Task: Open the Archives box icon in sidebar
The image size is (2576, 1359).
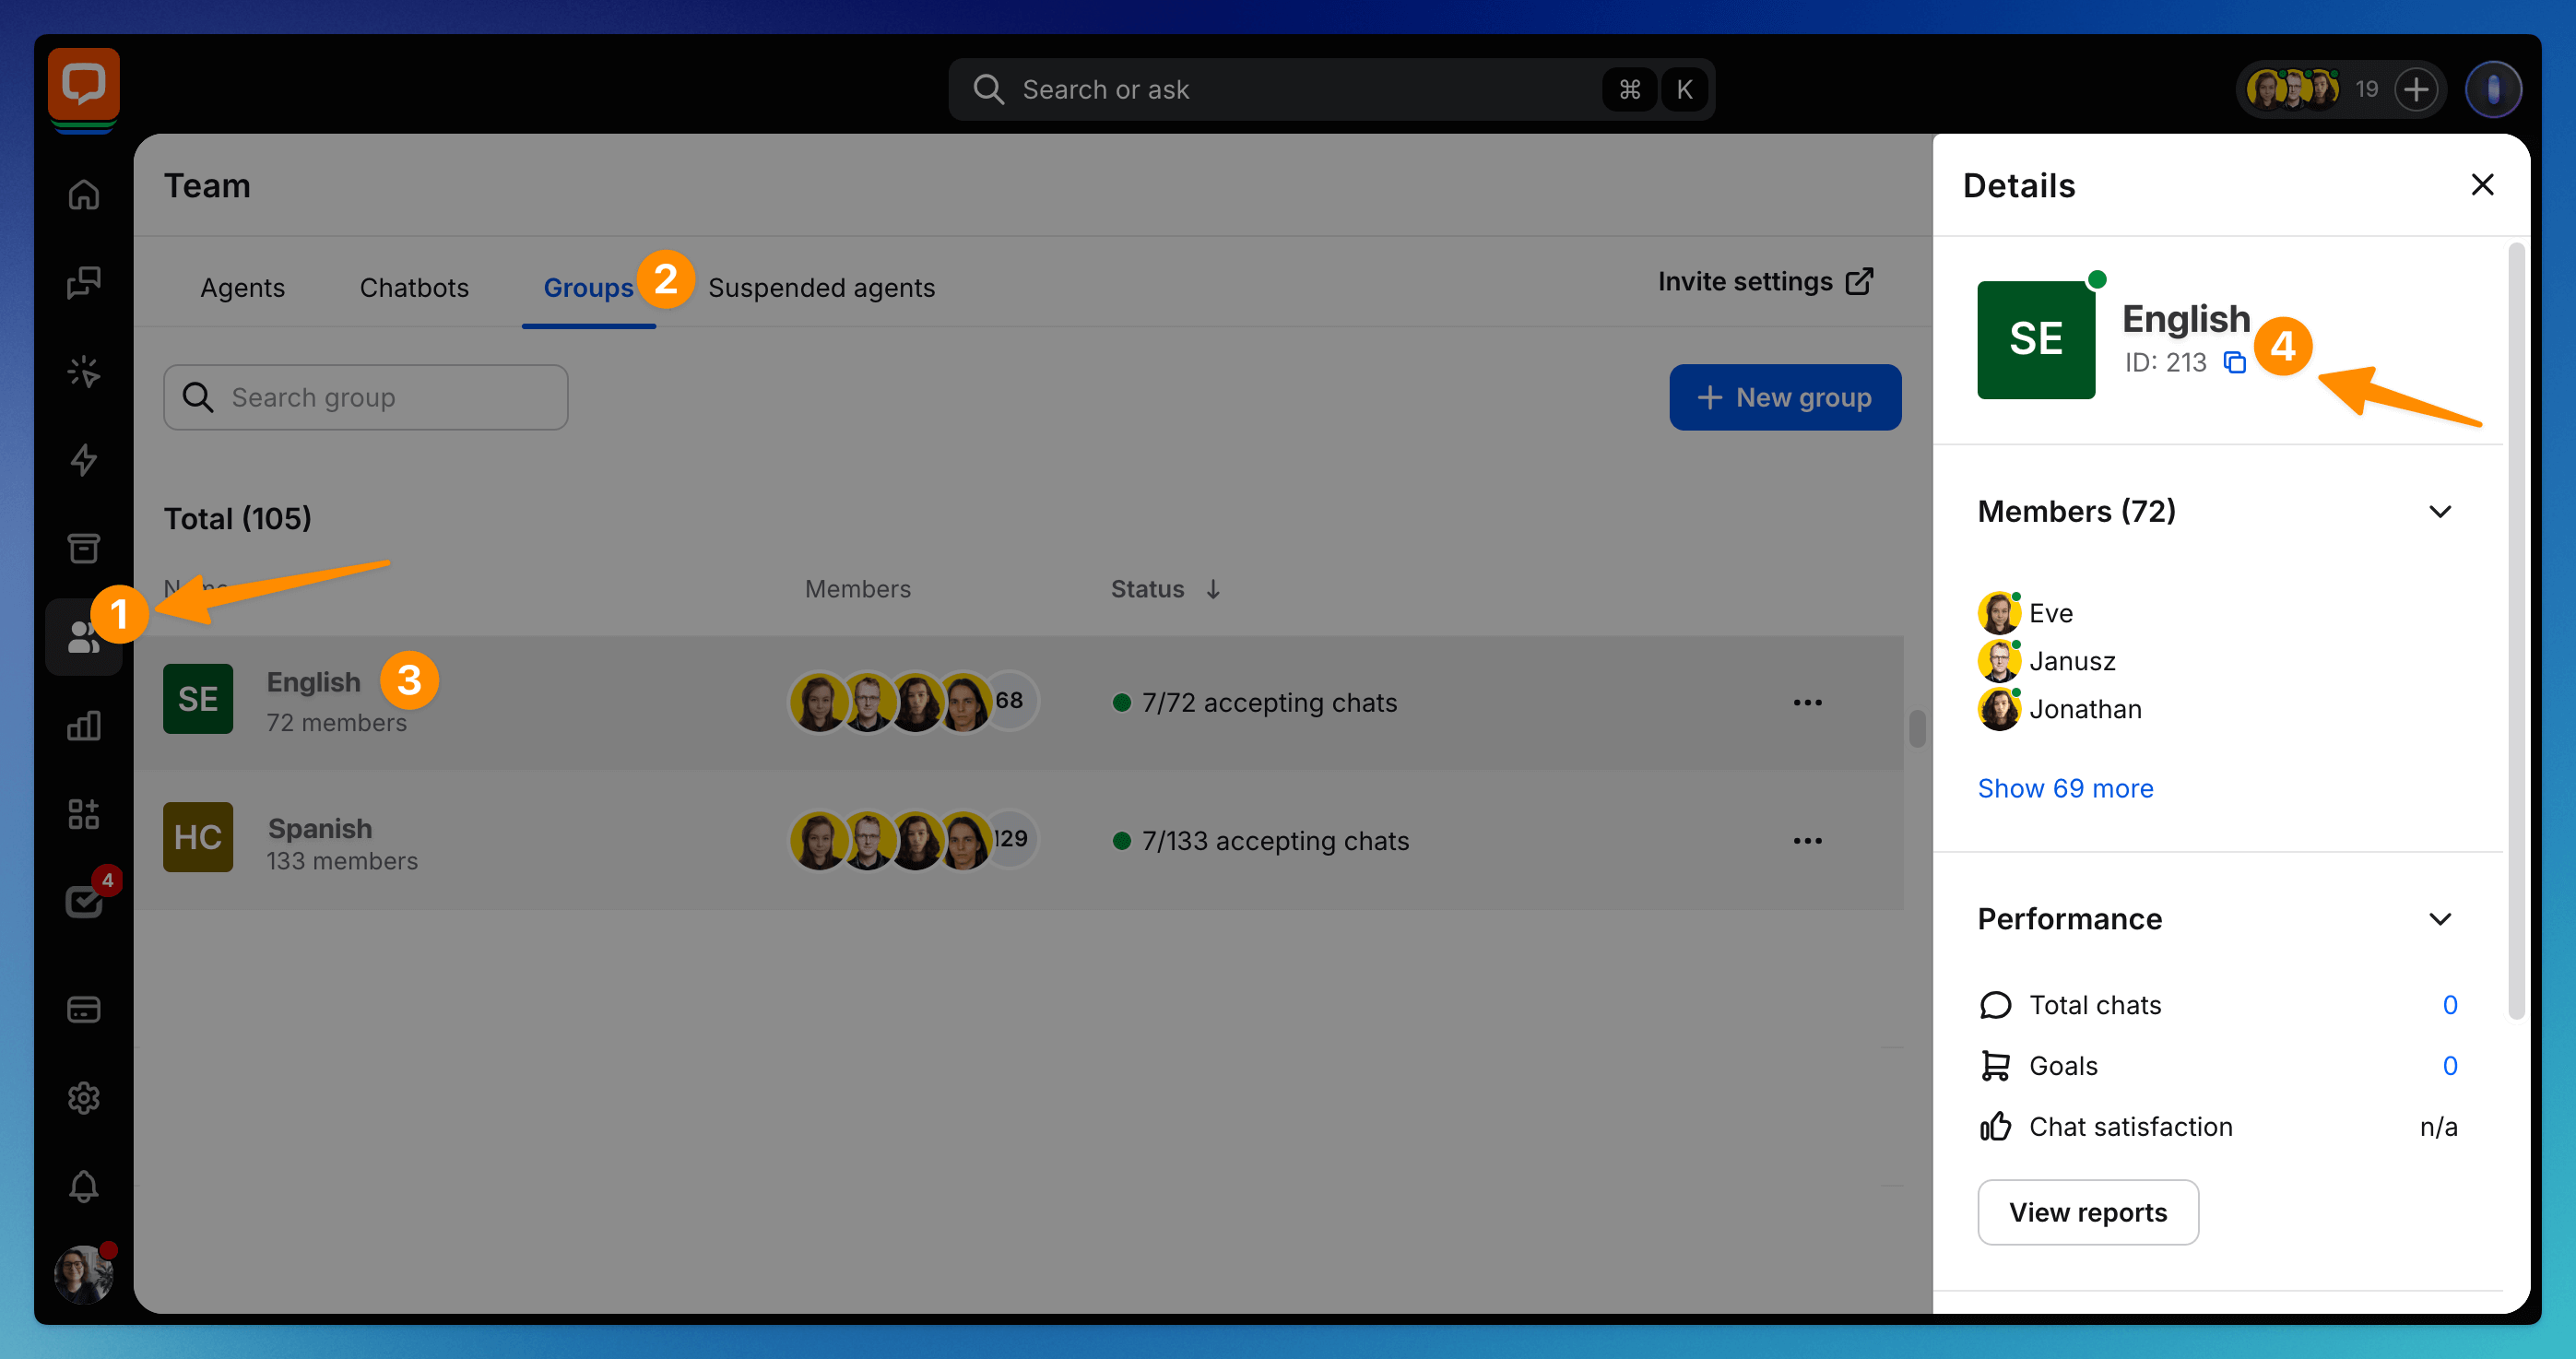Action: 84,548
